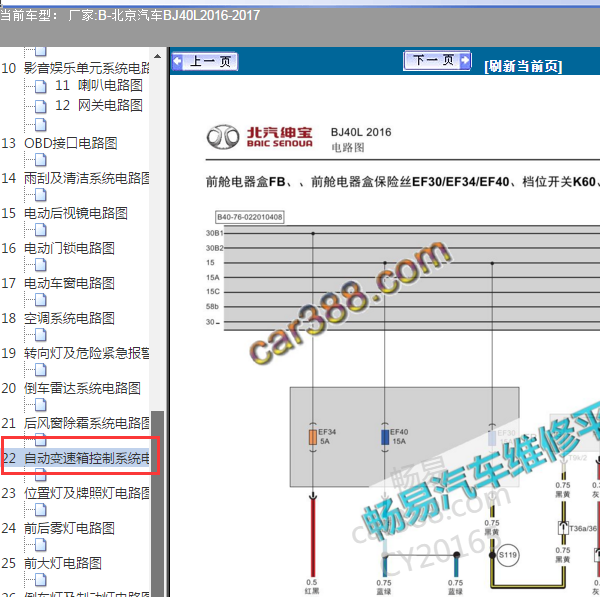Click the tree panel scrollbar thumb
This screenshot has width=600, height=597.
pos(157,503)
